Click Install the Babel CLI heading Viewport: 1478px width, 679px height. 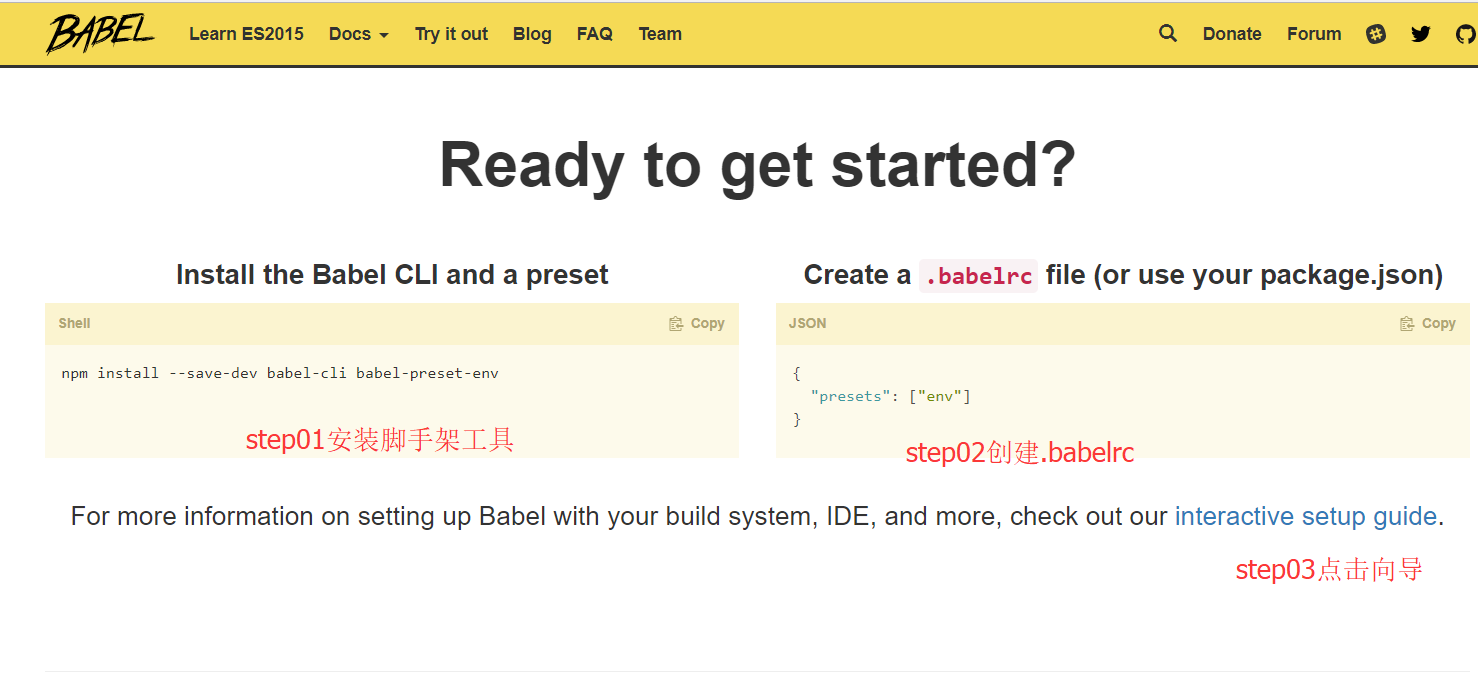click(x=392, y=275)
